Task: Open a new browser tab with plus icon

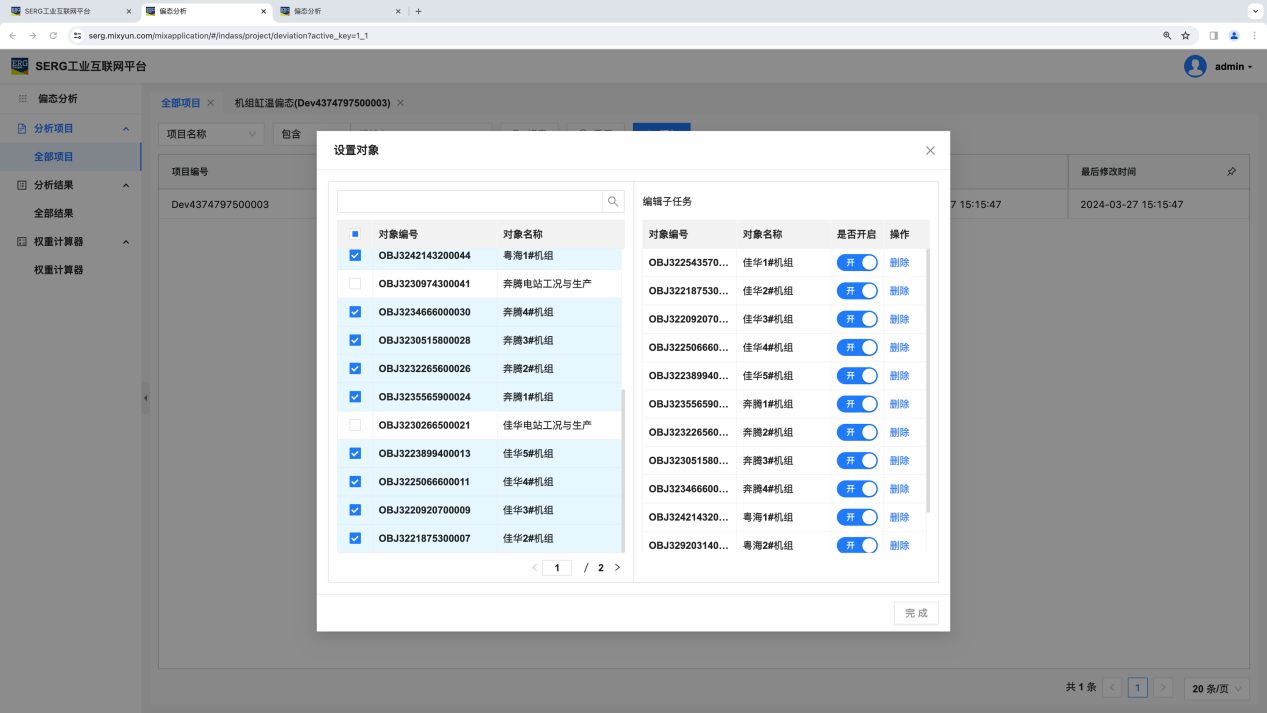Action: [x=418, y=11]
